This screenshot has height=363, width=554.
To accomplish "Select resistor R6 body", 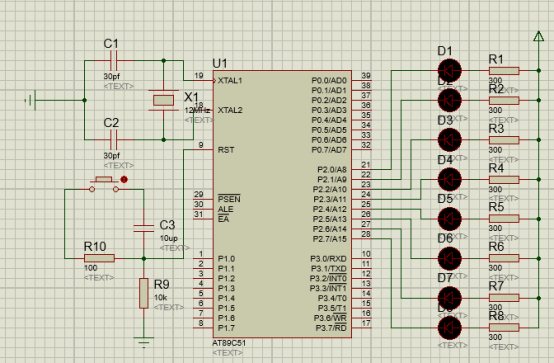I will click(x=504, y=259).
